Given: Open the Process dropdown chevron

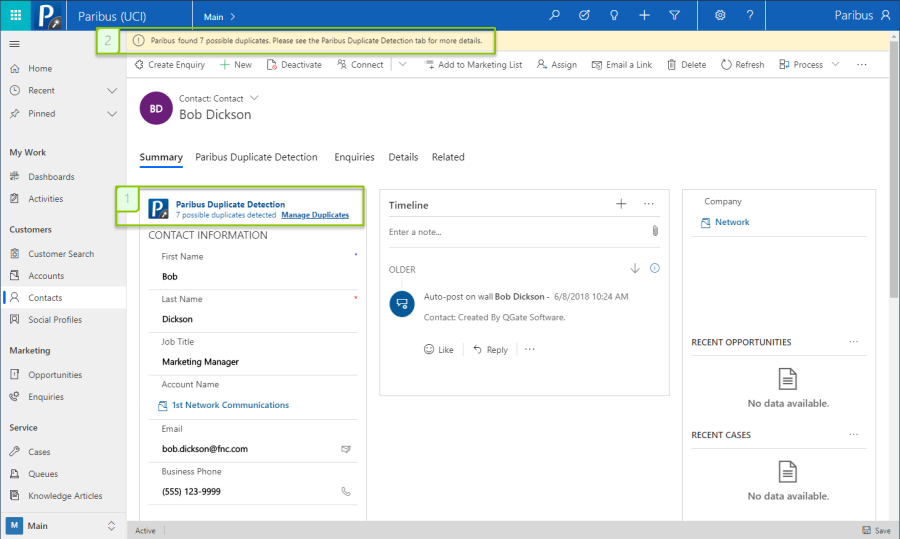Looking at the screenshot, I should [835, 64].
